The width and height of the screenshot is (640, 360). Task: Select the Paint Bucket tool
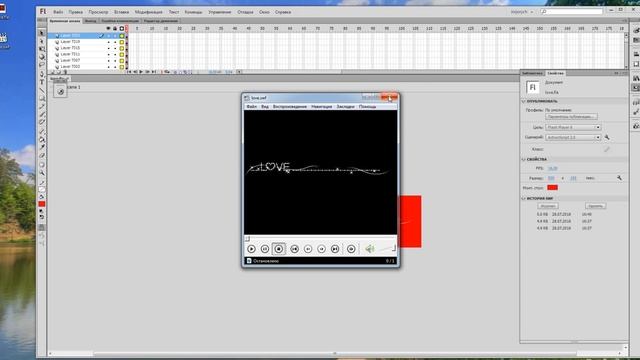pos(42,140)
